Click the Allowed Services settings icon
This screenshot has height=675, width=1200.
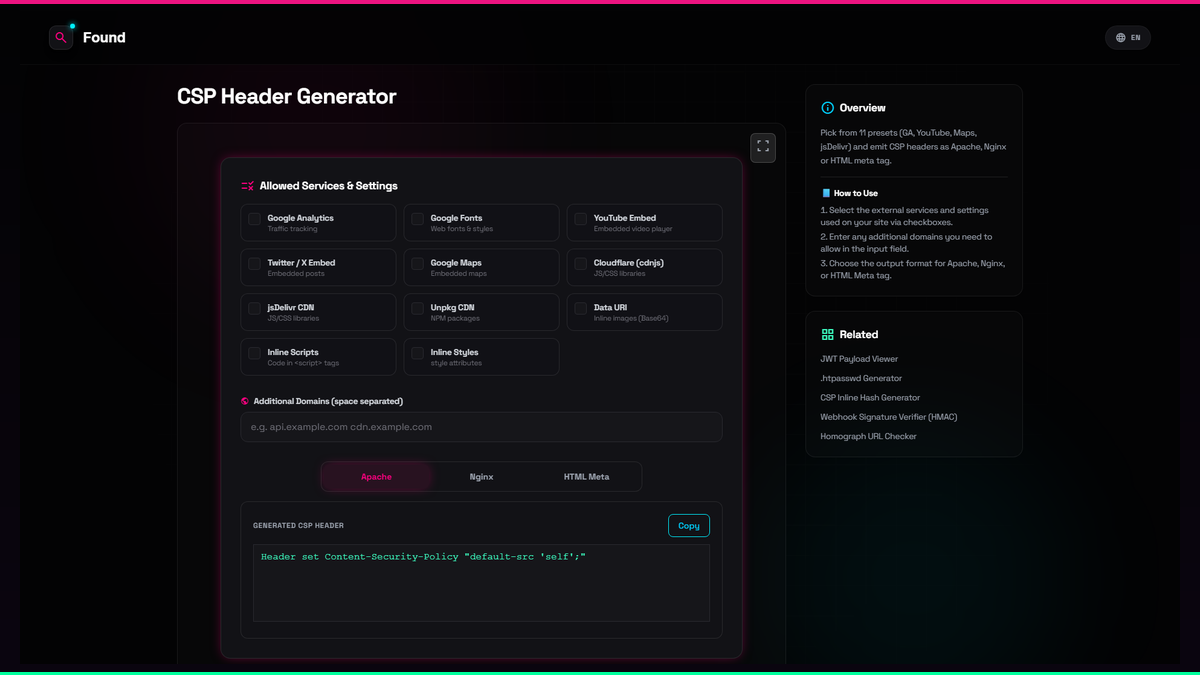point(247,186)
